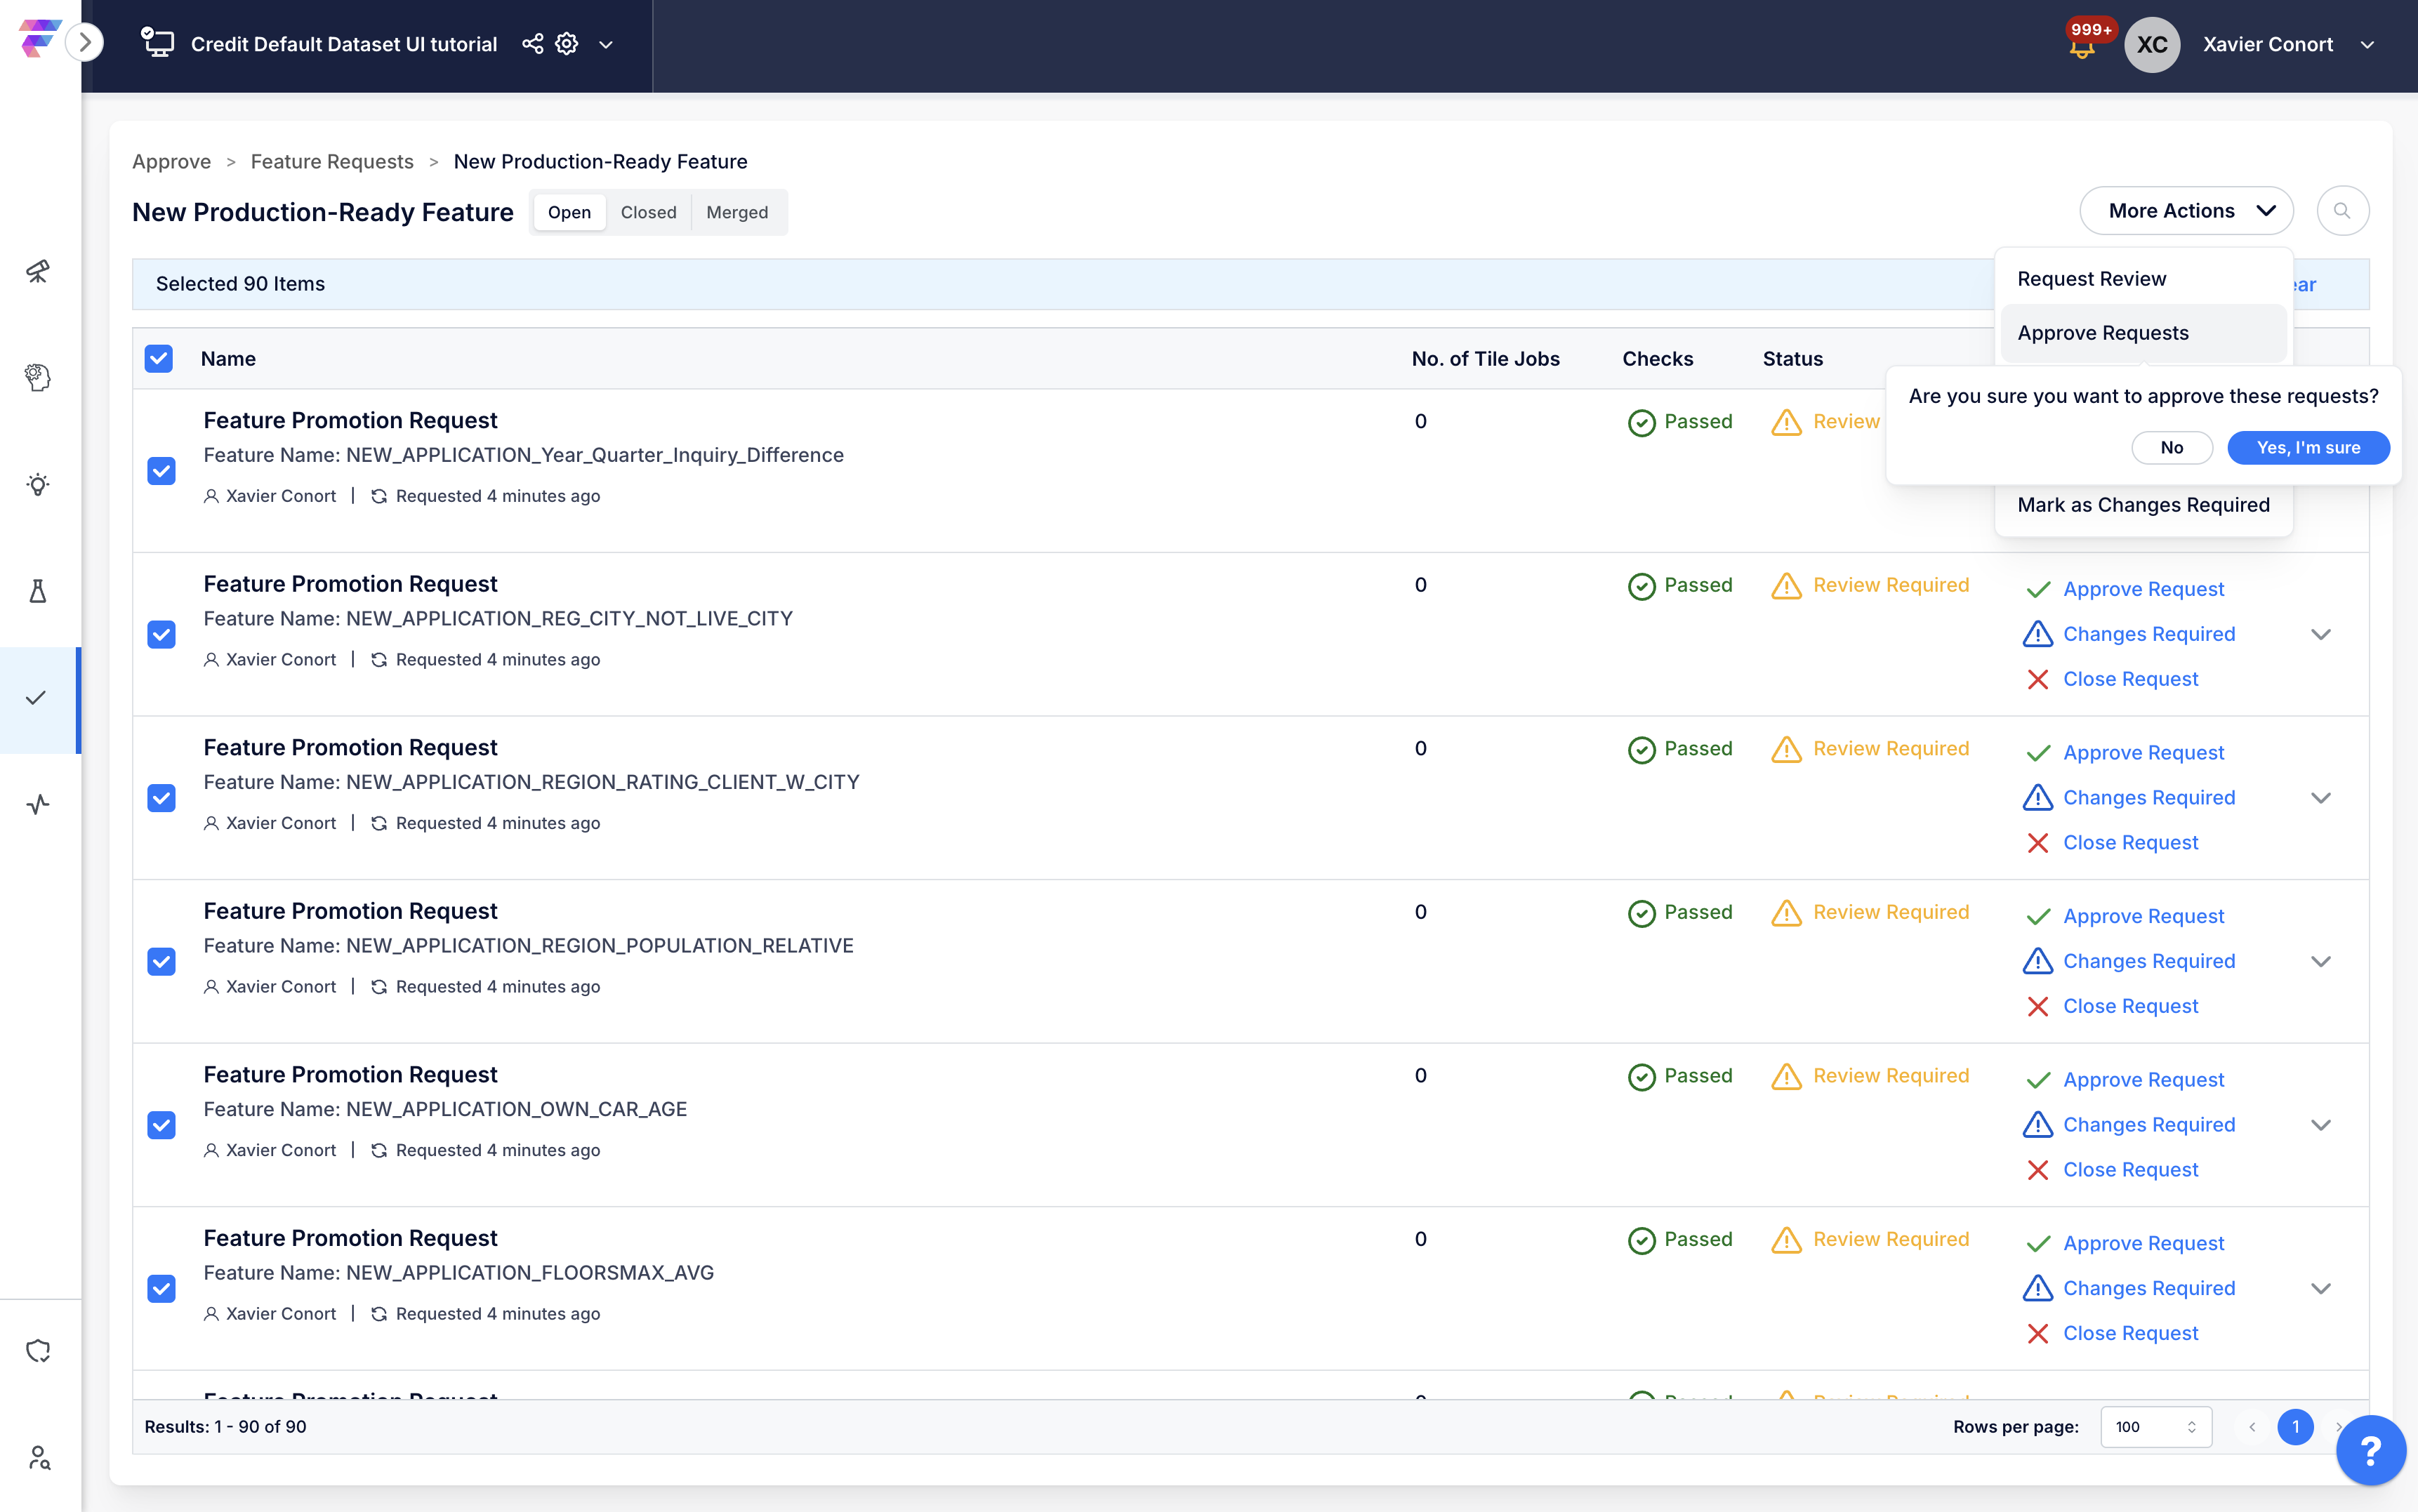Open the lightbulb ideas sidebar icon
Screen dimensions: 2418x1512
point(38,485)
